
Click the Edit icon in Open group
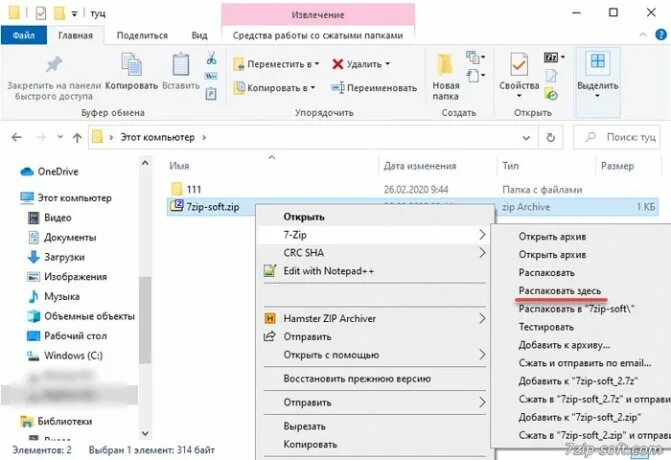tap(551, 76)
